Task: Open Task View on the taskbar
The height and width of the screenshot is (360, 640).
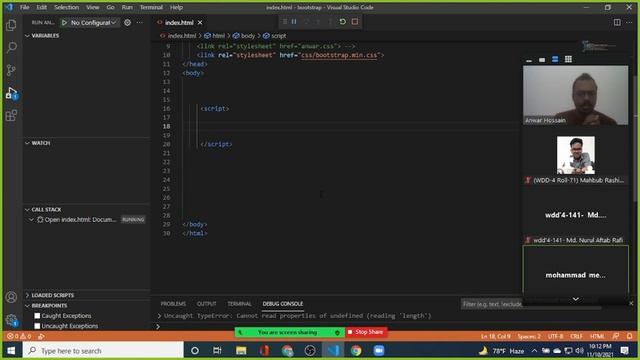Action: coord(217,351)
